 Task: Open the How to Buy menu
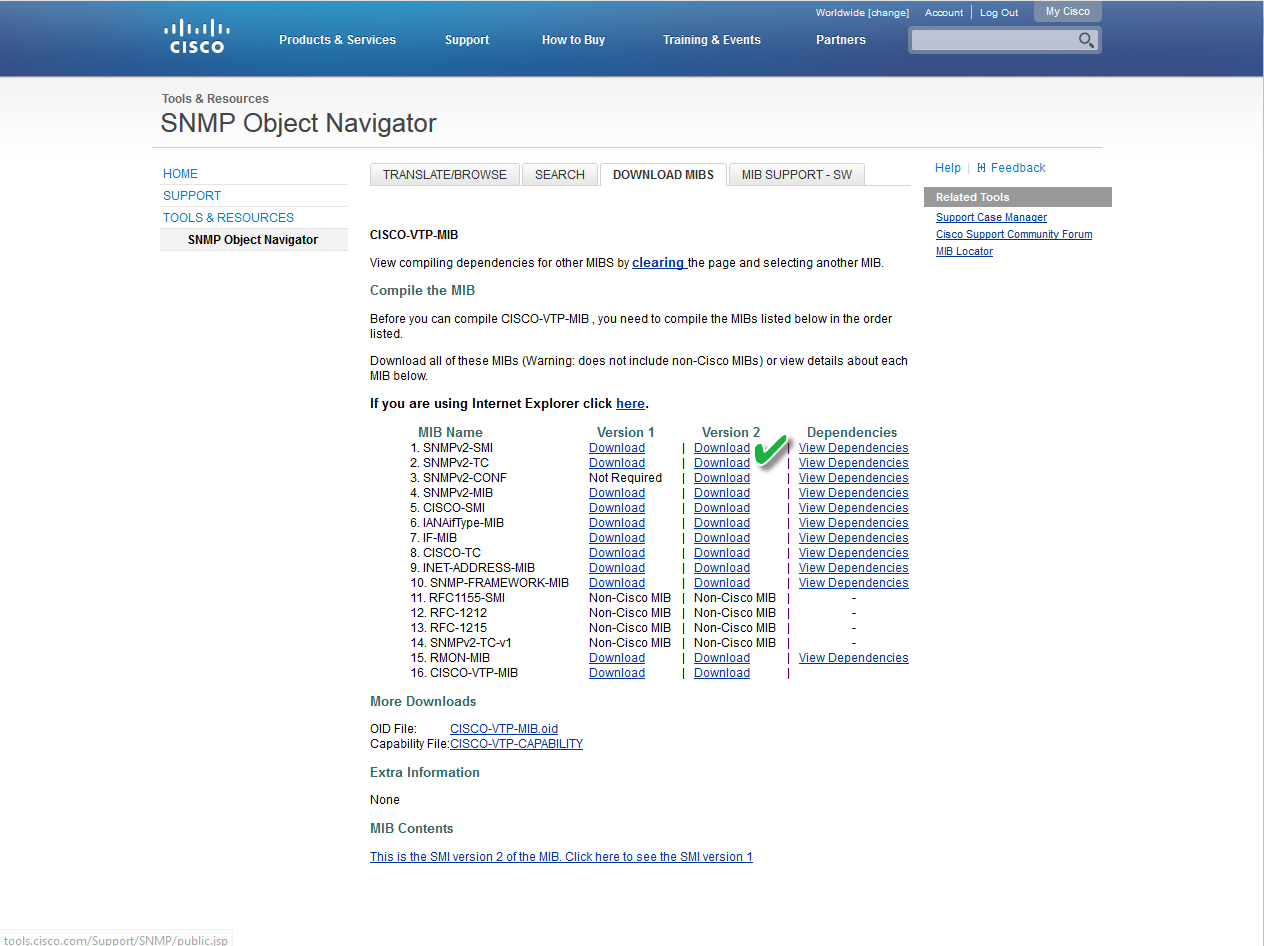point(573,40)
